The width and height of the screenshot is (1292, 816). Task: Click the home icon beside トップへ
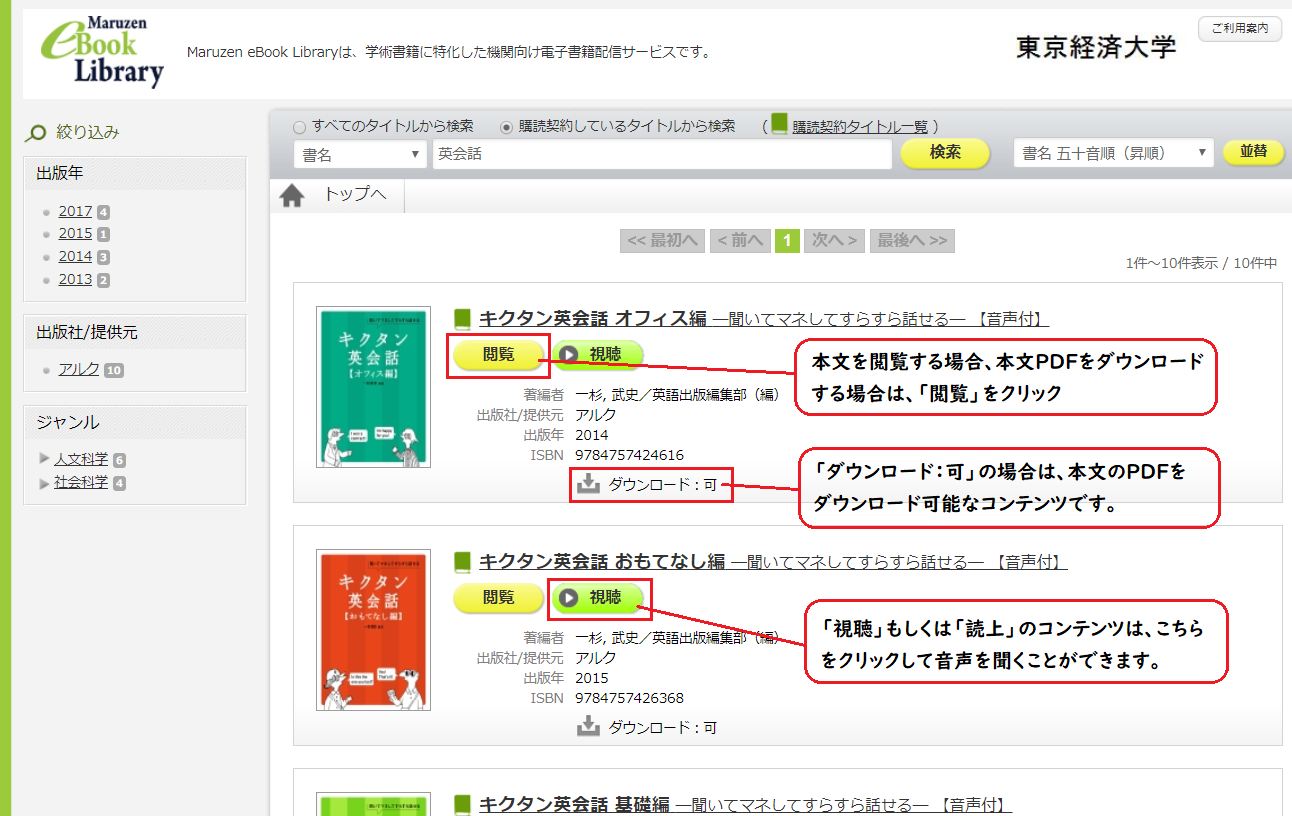(292, 196)
